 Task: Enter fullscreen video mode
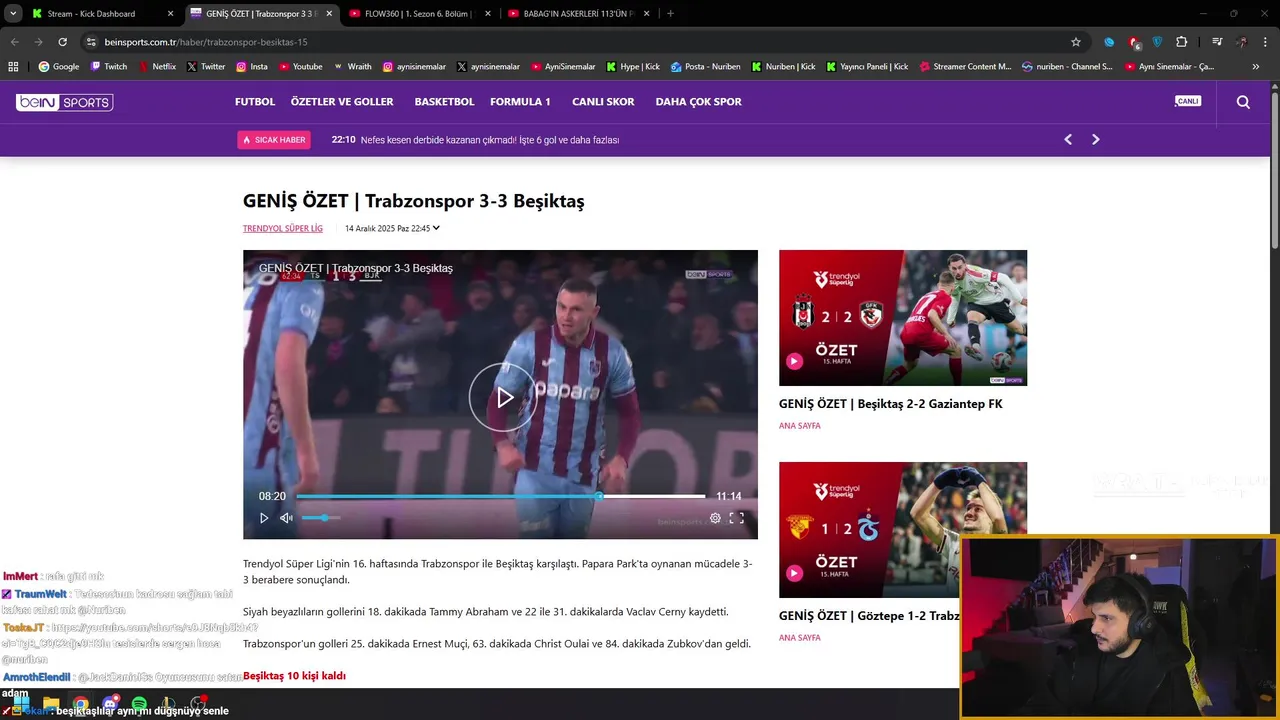pyautogui.click(x=737, y=518)
